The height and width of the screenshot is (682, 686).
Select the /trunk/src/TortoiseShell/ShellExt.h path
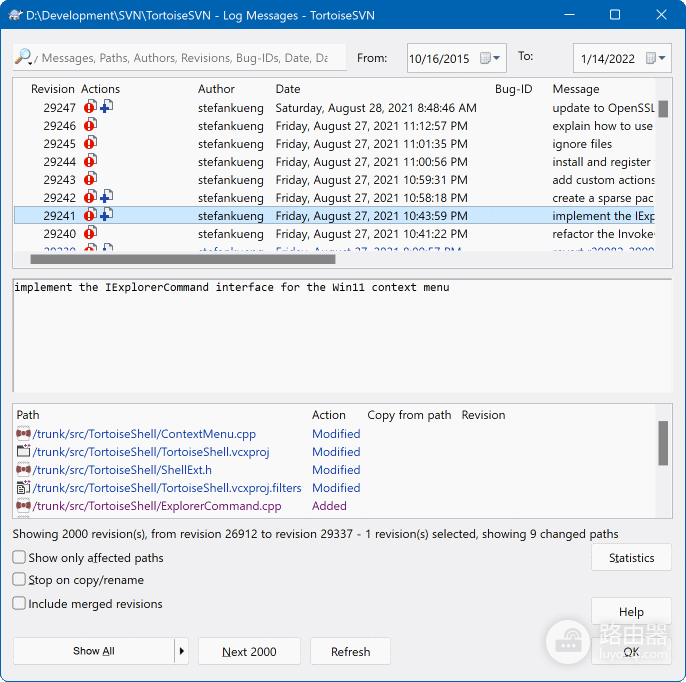click(122, 469)
